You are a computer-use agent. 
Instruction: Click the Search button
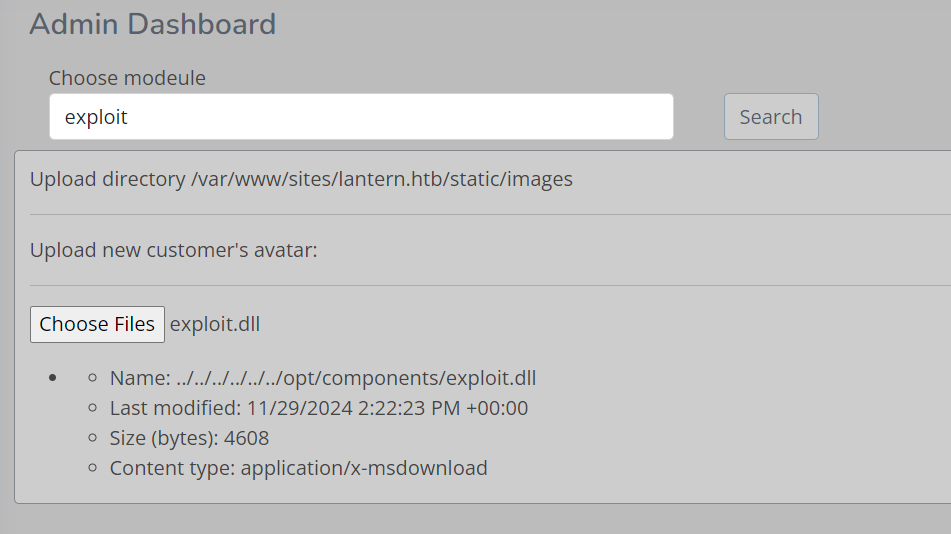(770, 117)
